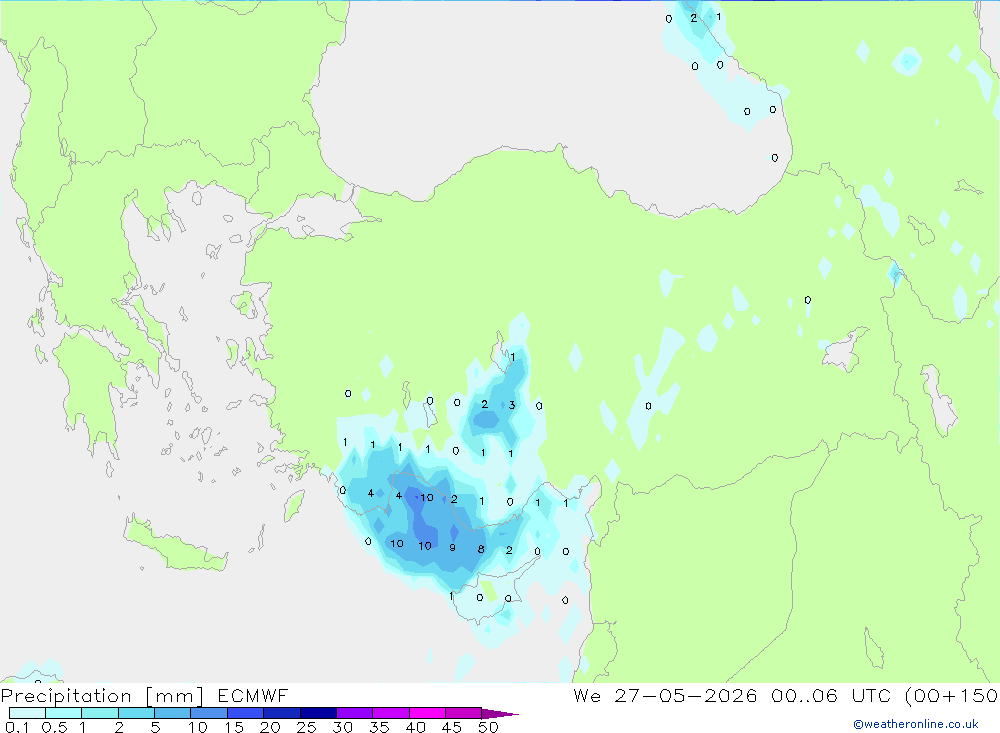Screen dimensions: 1000x733
Task: Click the 15–20 mm legend color swatch
Action: [245, 713]
